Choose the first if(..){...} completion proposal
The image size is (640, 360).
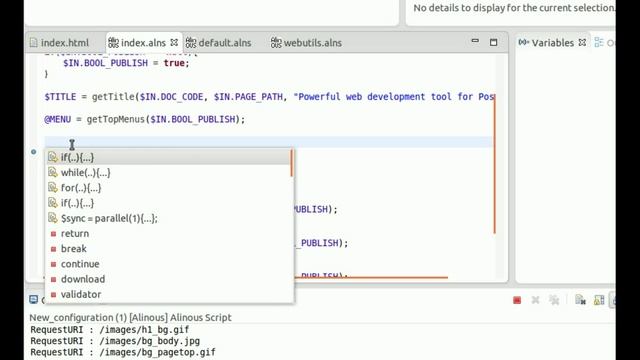click(169, 157)
